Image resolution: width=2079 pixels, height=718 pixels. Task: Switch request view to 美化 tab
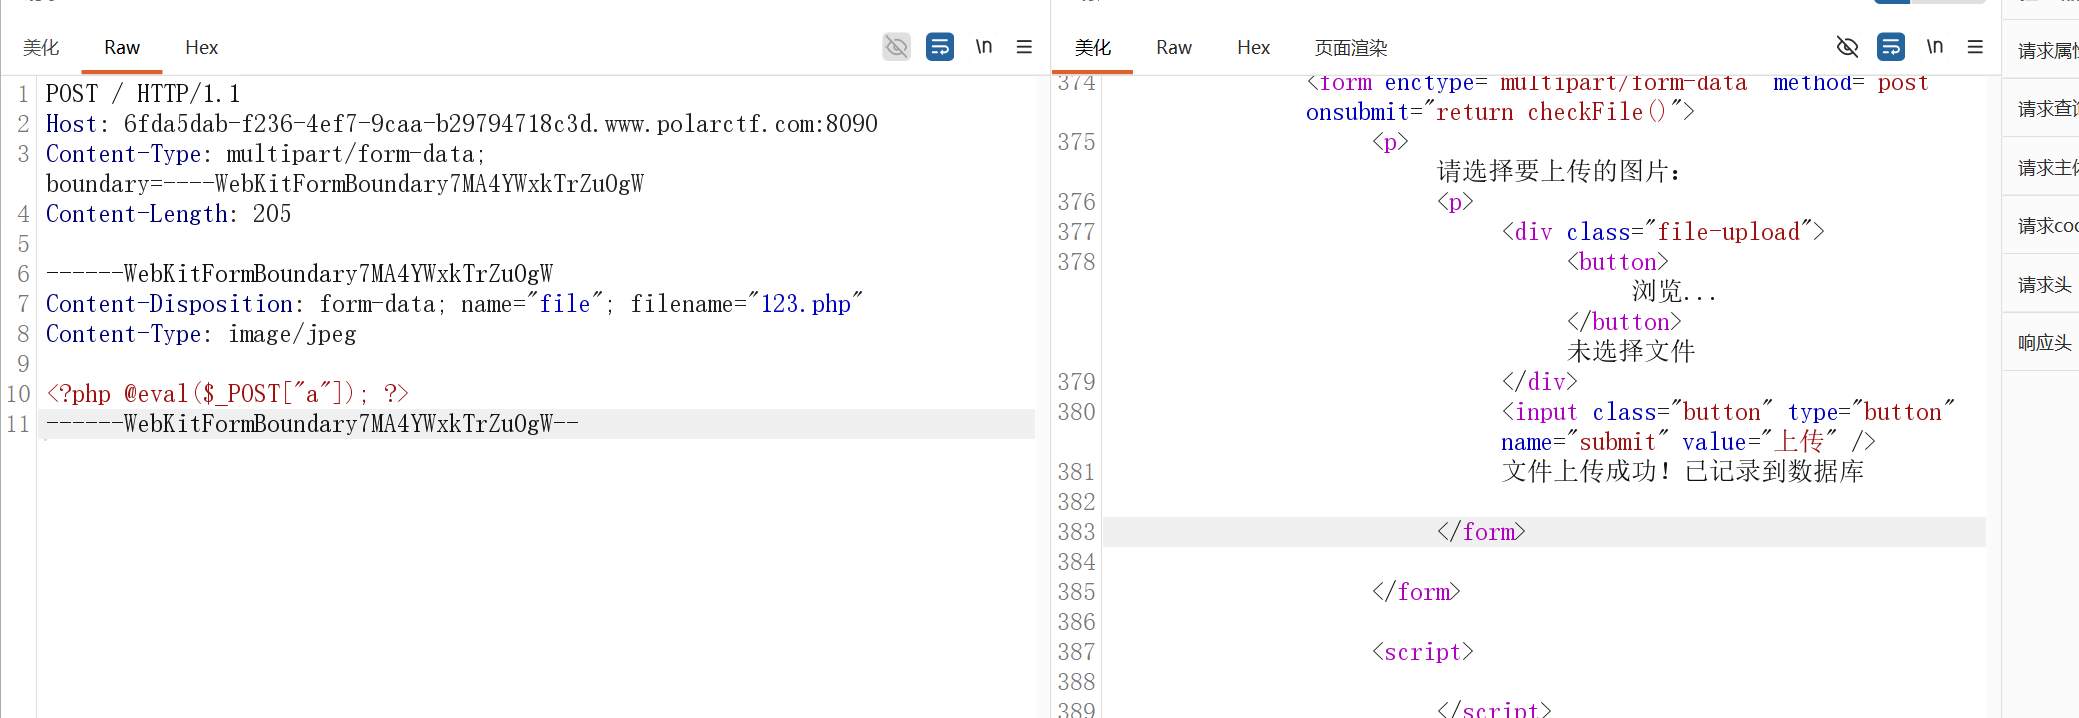[x=41, y=48]
